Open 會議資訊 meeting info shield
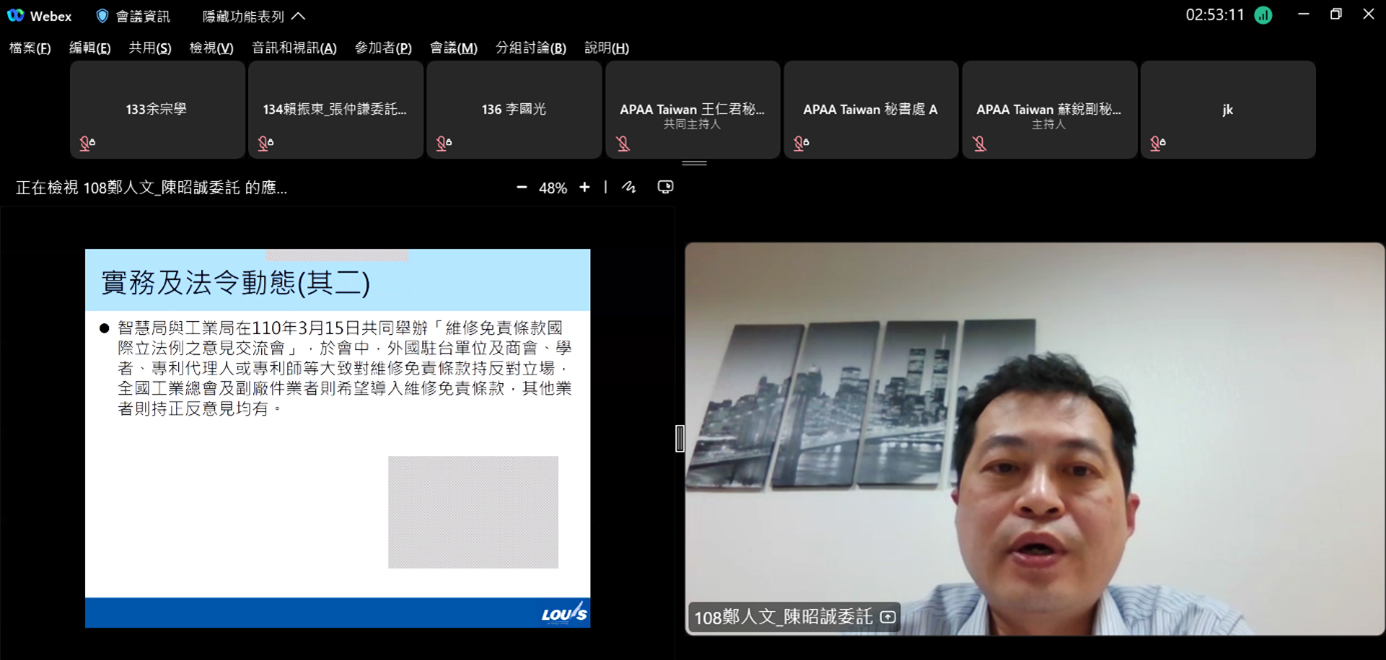Screen dimensions: 1386x660 [x=133, y=16]
